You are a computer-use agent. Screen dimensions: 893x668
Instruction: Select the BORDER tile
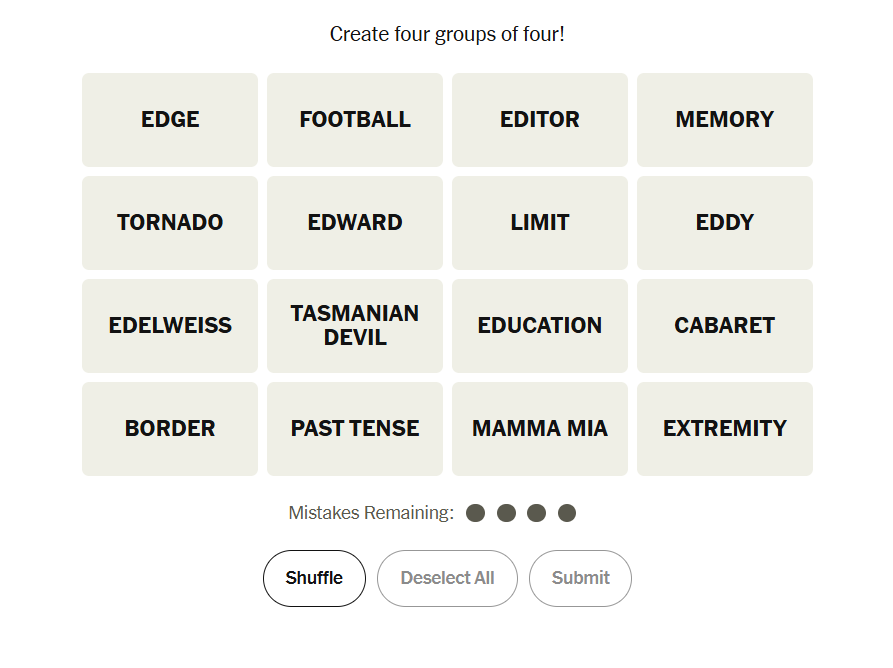pyautogui.click(x=170, y=429)
